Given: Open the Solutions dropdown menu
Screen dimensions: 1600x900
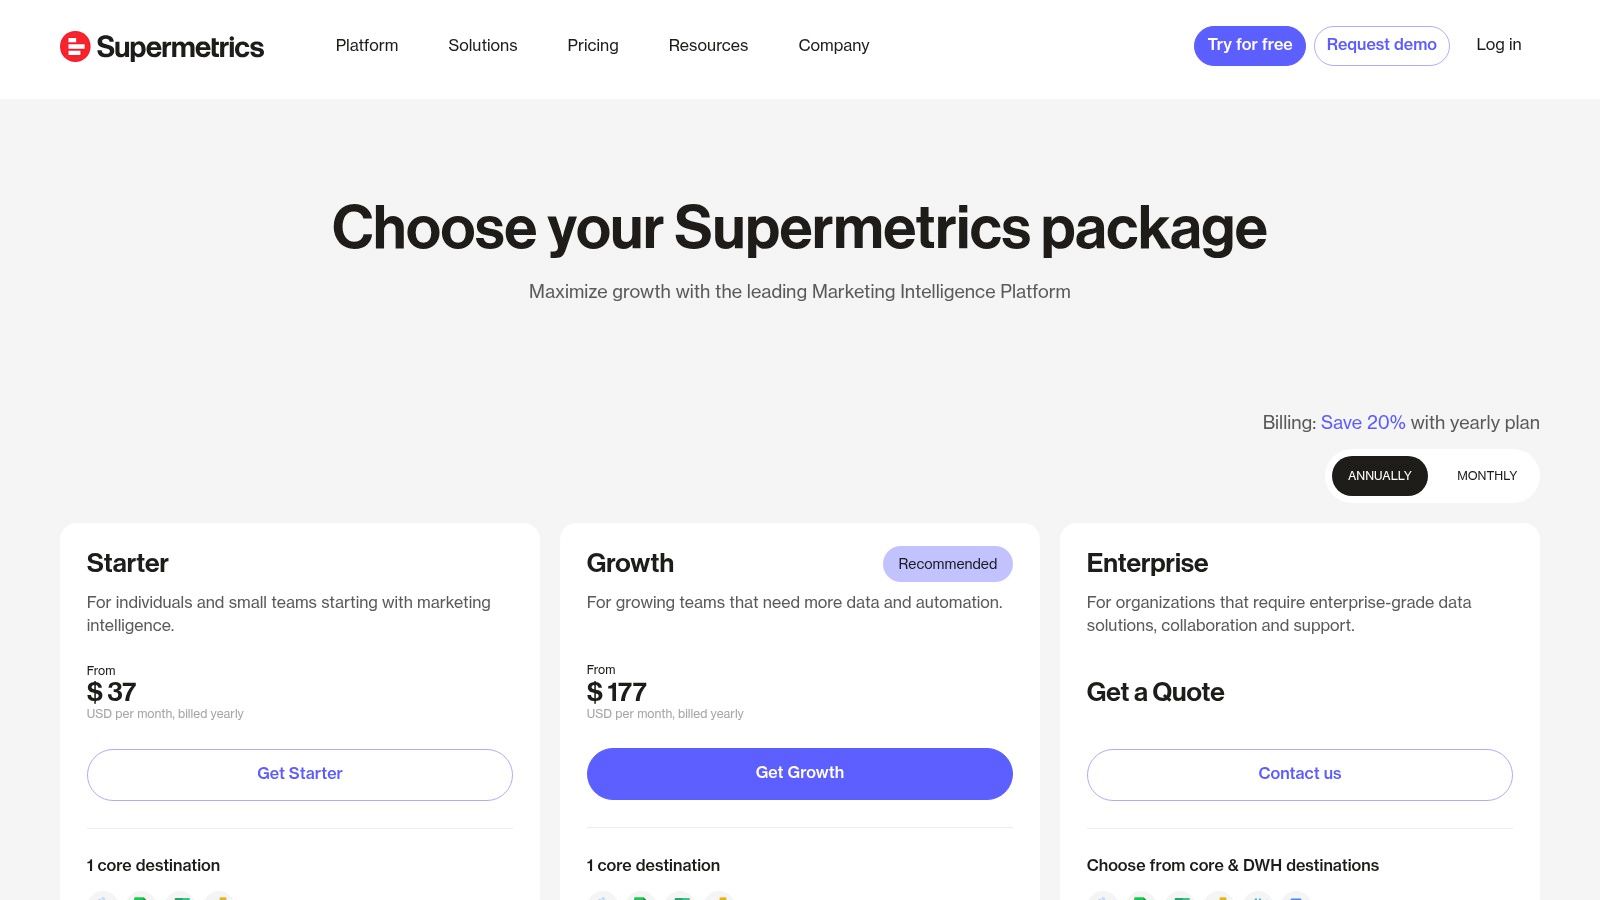Looking at the screenshot, I should 483,45.
